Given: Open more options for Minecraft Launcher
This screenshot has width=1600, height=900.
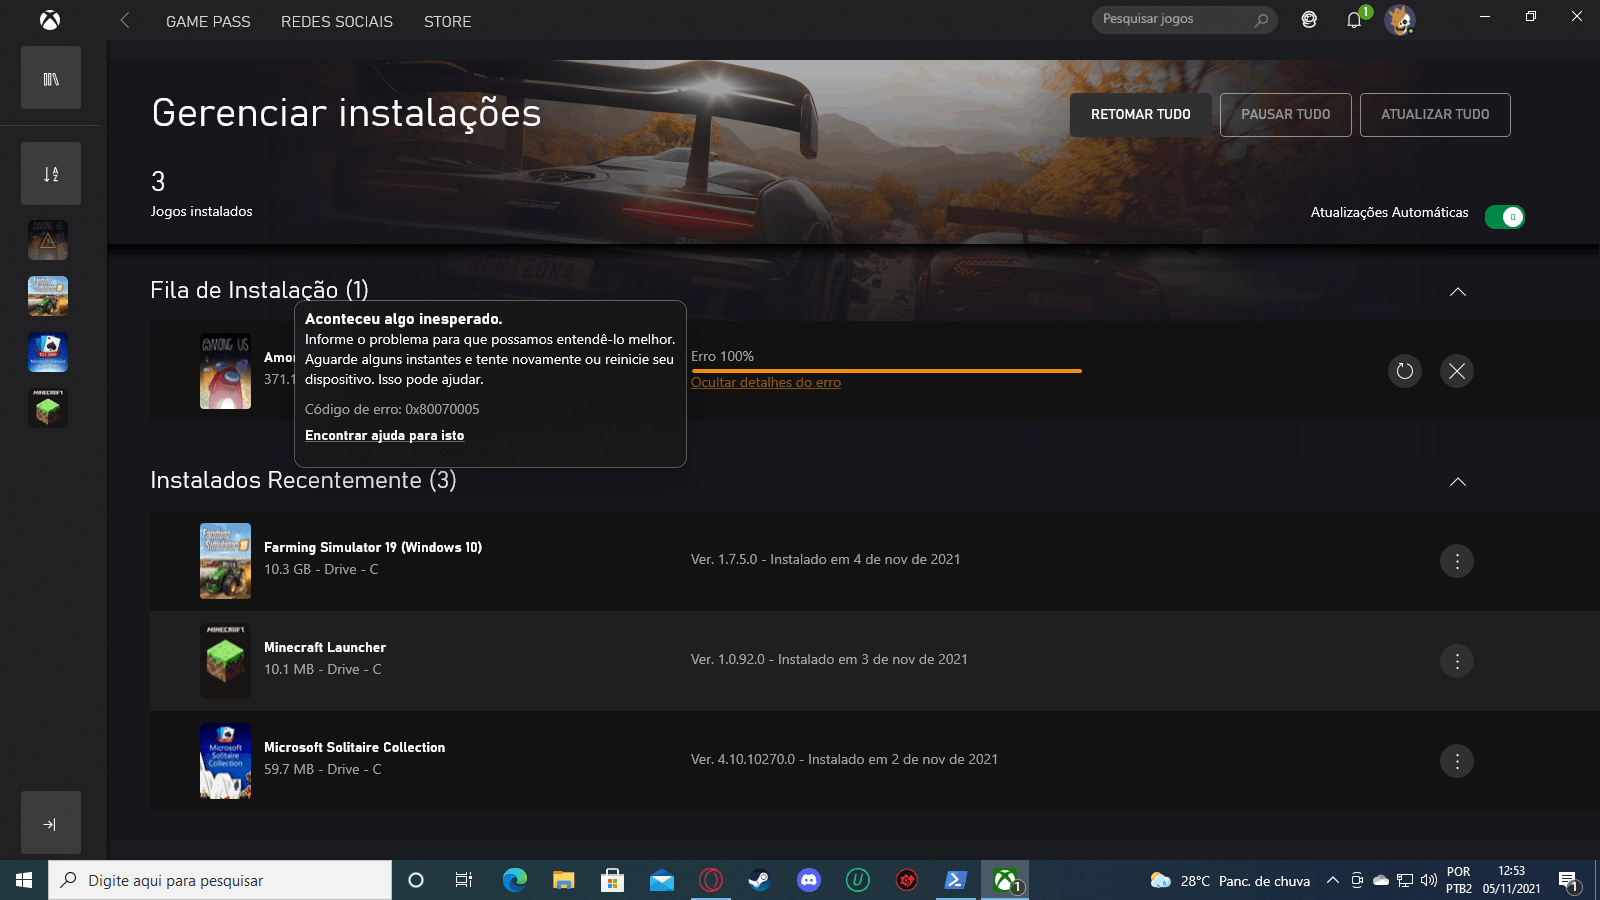Looking at the screenshot, I should pyautogui.click(x=1457, y=661).
